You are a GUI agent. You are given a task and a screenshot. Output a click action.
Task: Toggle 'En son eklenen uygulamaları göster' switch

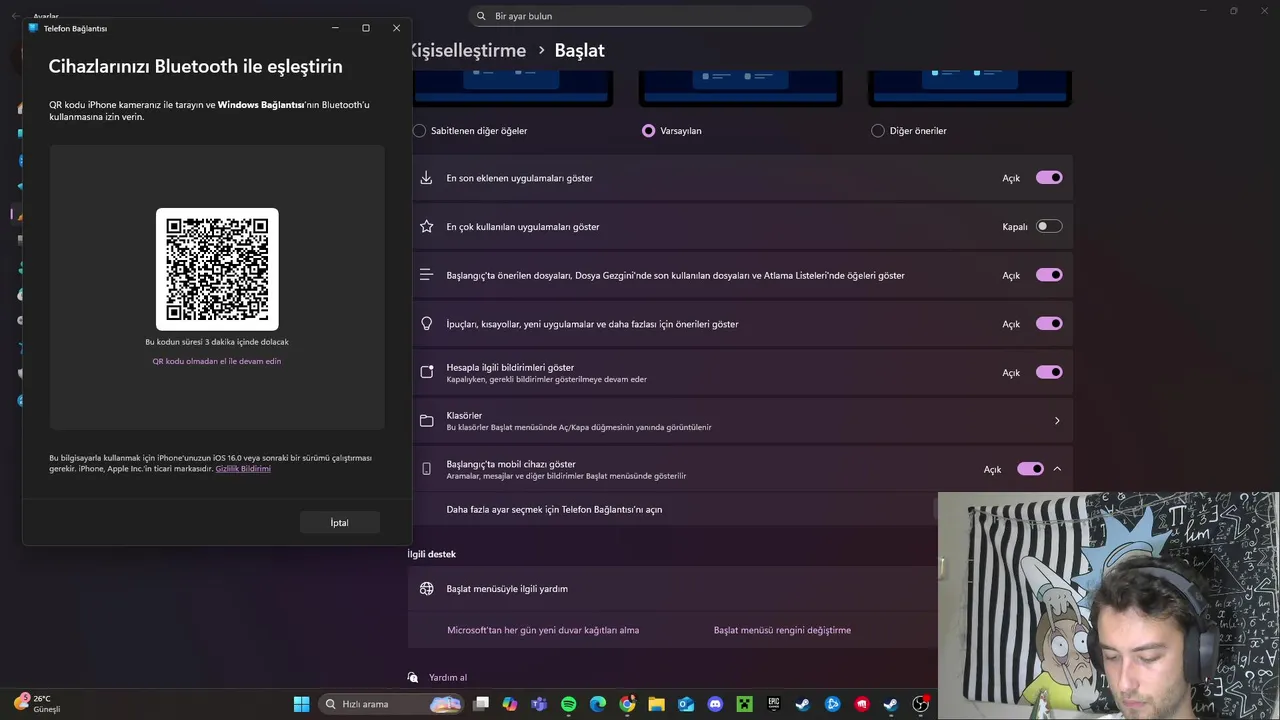(x=1049, y=178)
